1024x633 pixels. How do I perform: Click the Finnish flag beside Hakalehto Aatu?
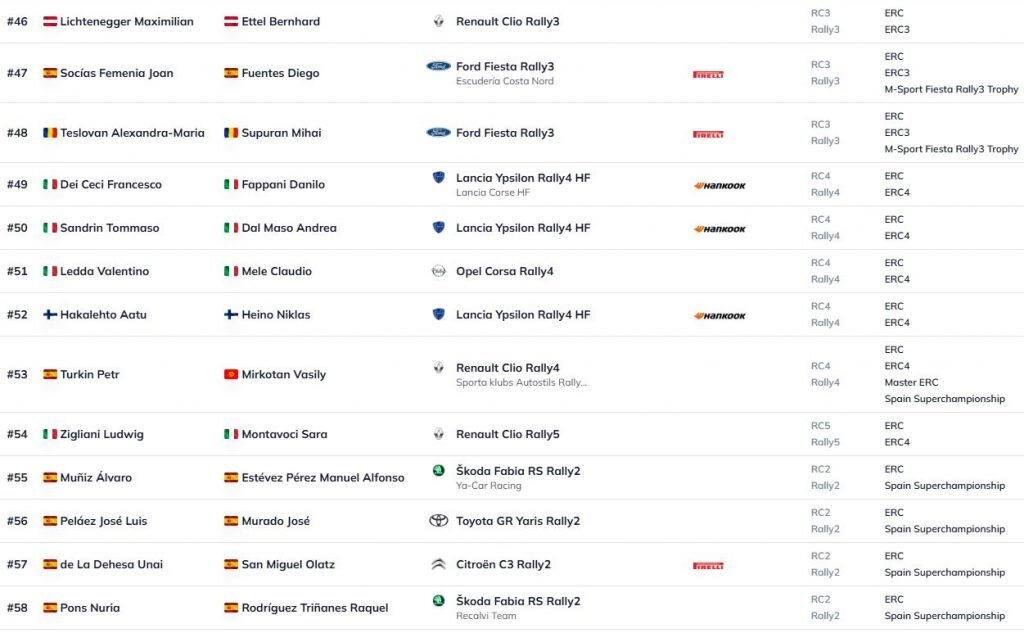49,315
